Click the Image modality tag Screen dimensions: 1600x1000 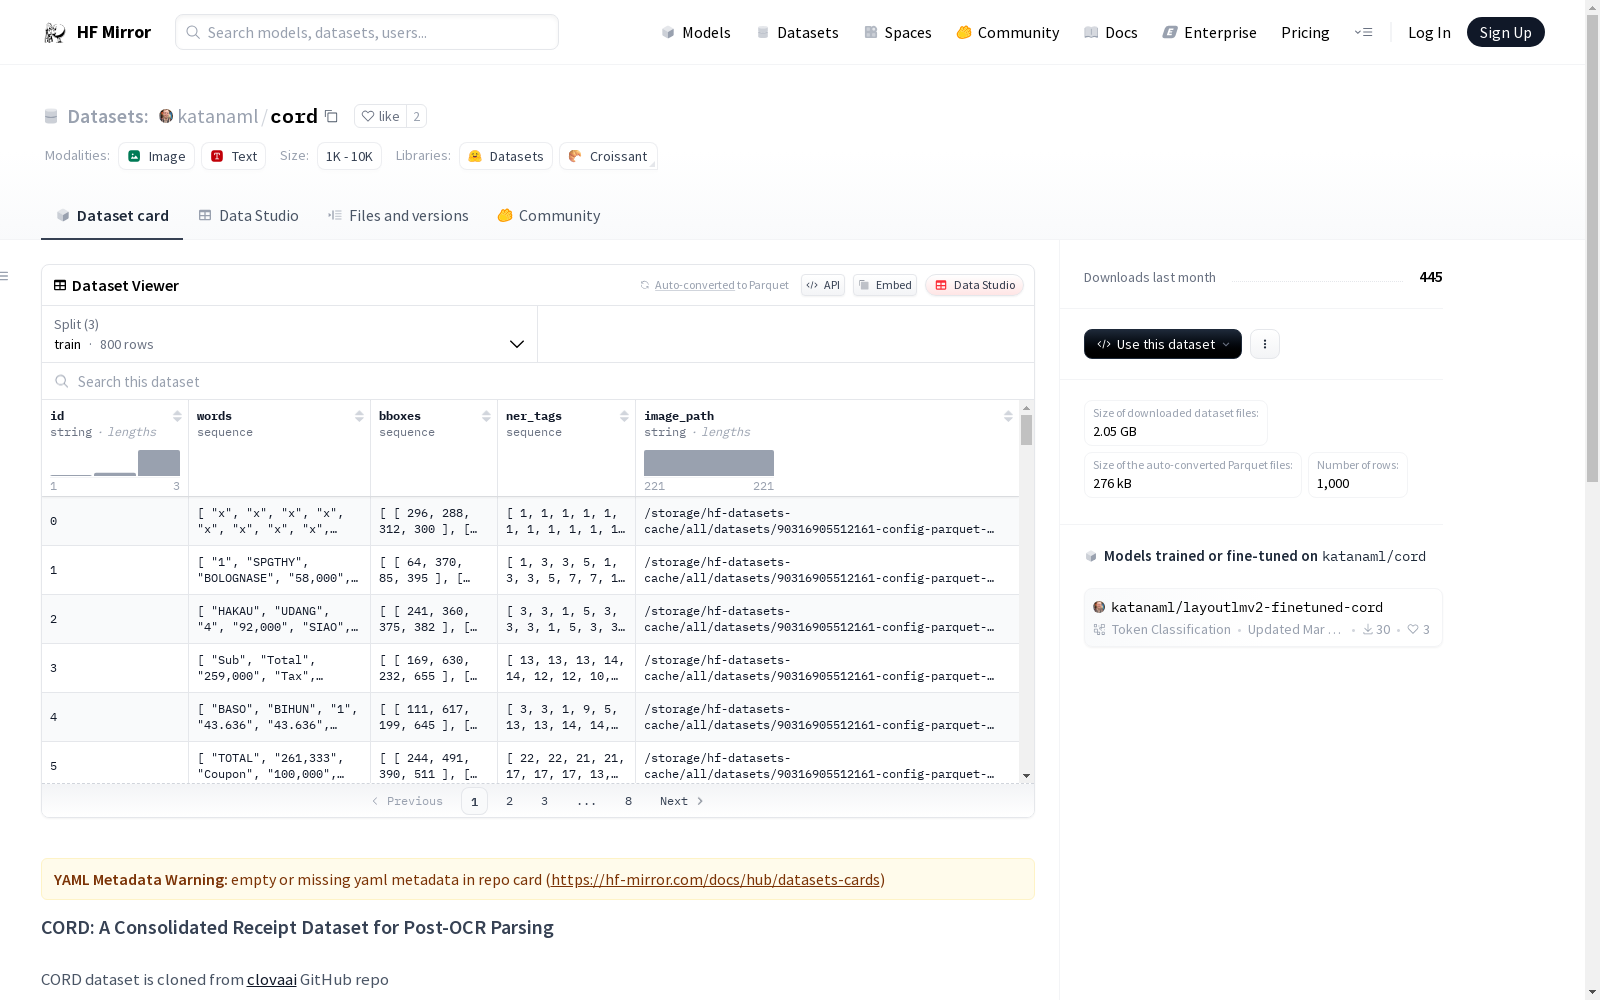point(156,156)
